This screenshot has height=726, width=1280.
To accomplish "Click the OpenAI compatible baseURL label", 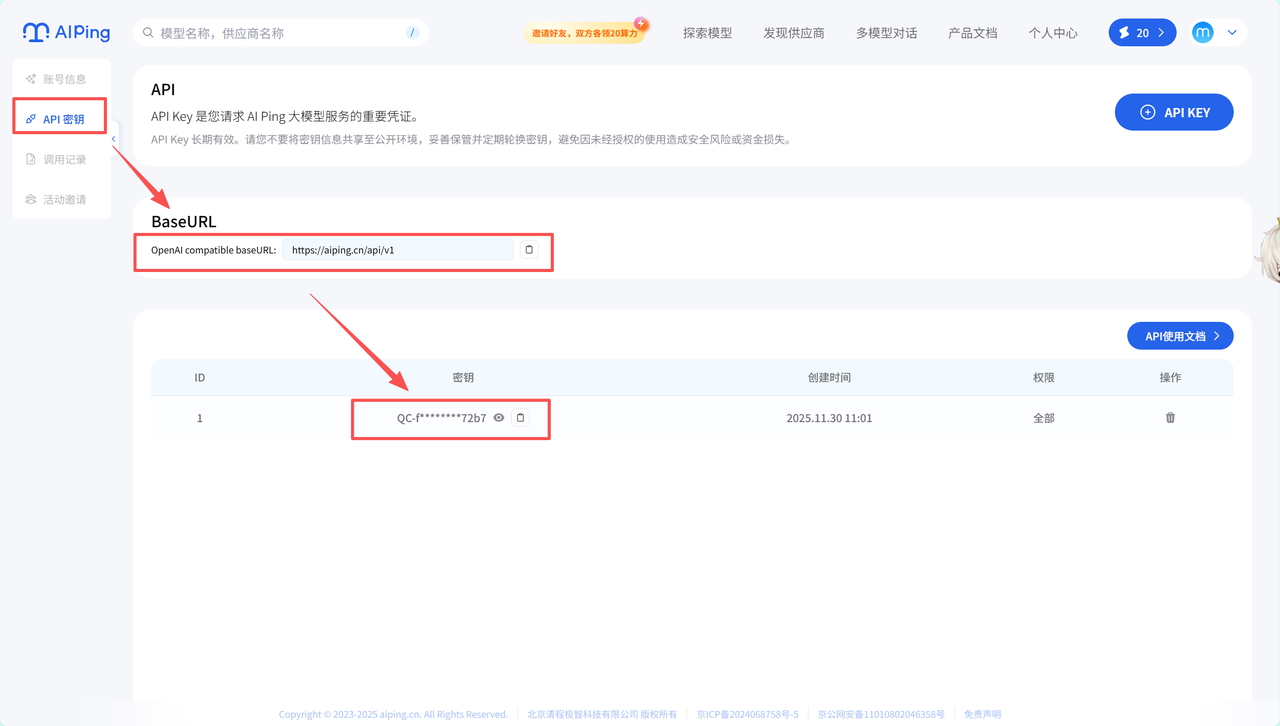I will coord(213,250).
